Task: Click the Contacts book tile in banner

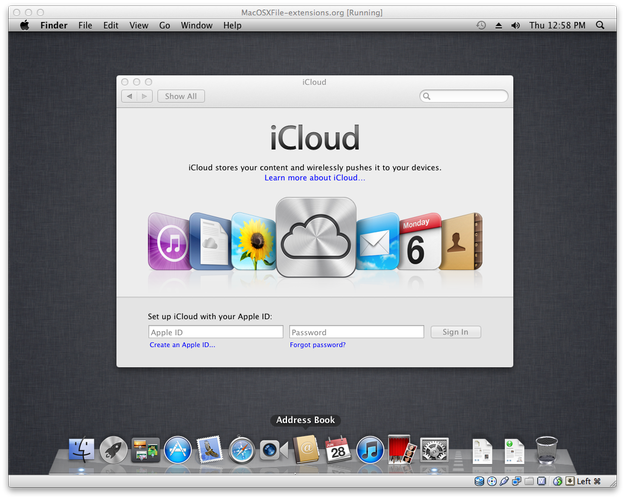Action: click(462, 242)
